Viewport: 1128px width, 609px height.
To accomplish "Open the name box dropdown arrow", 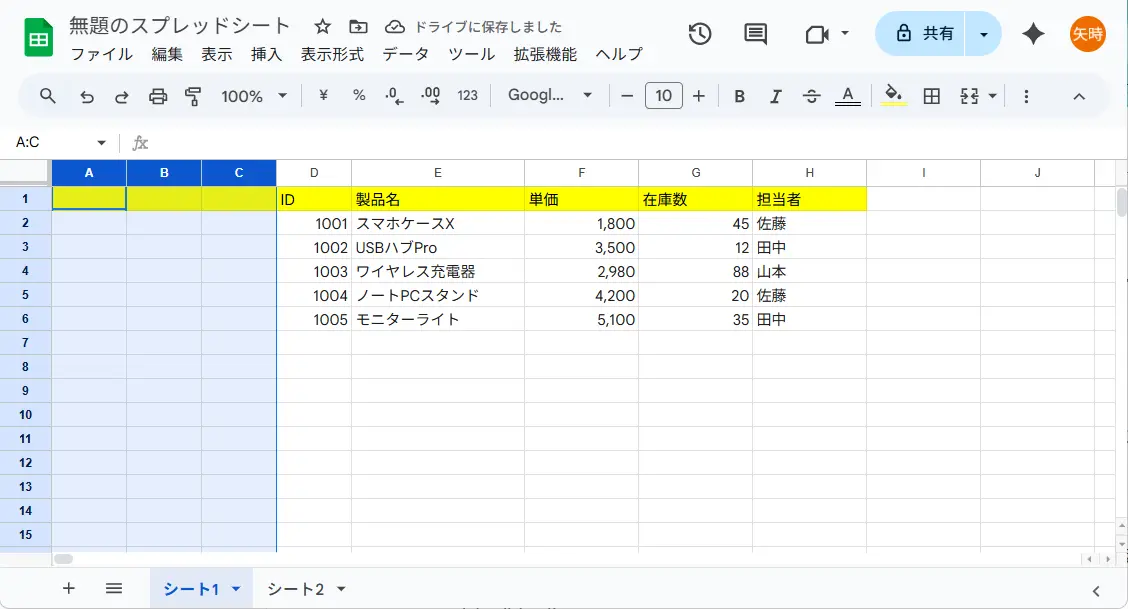I will [101, 143].
